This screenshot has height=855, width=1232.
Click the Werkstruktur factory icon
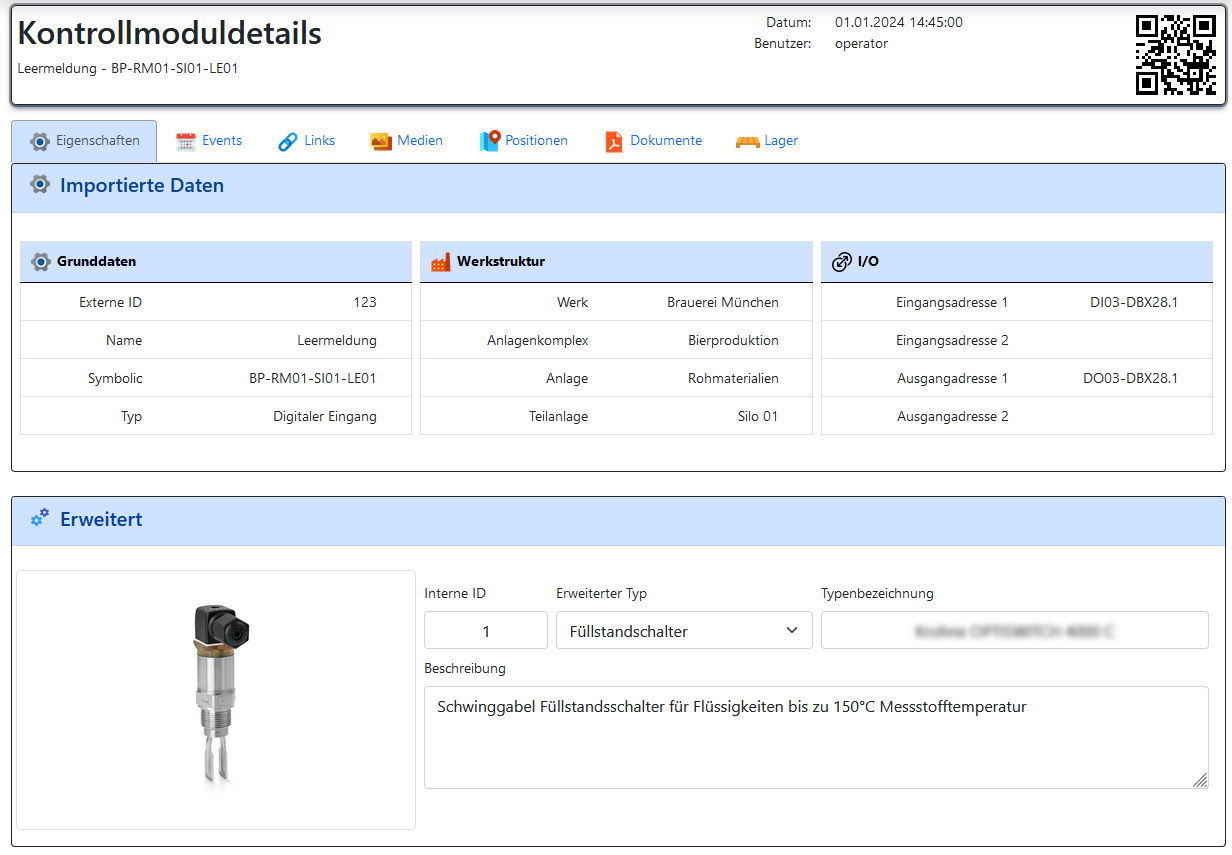441,262
